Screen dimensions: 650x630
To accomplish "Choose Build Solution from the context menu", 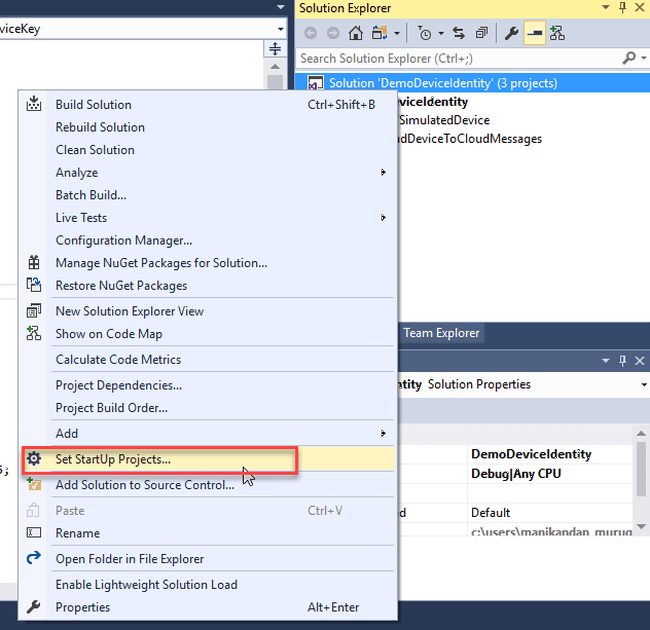I will pyautogui.click(x=209, y=104).
